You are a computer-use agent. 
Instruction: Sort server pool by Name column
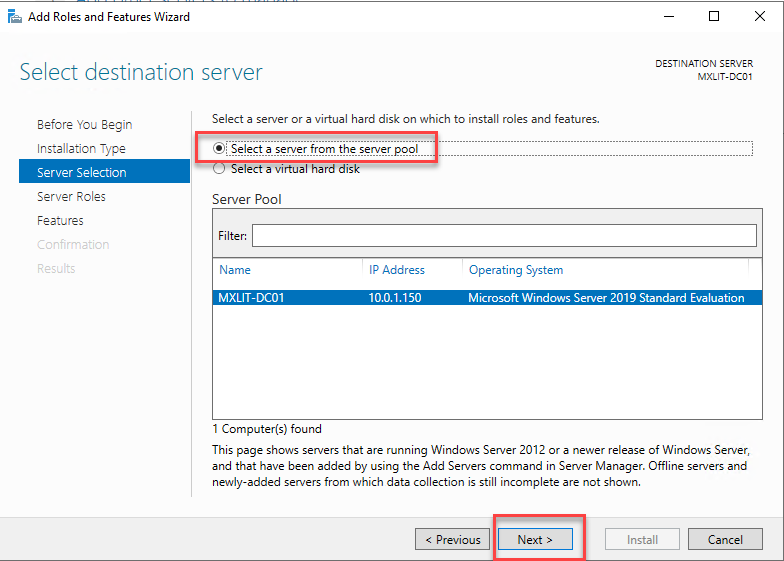pos(235,270)
